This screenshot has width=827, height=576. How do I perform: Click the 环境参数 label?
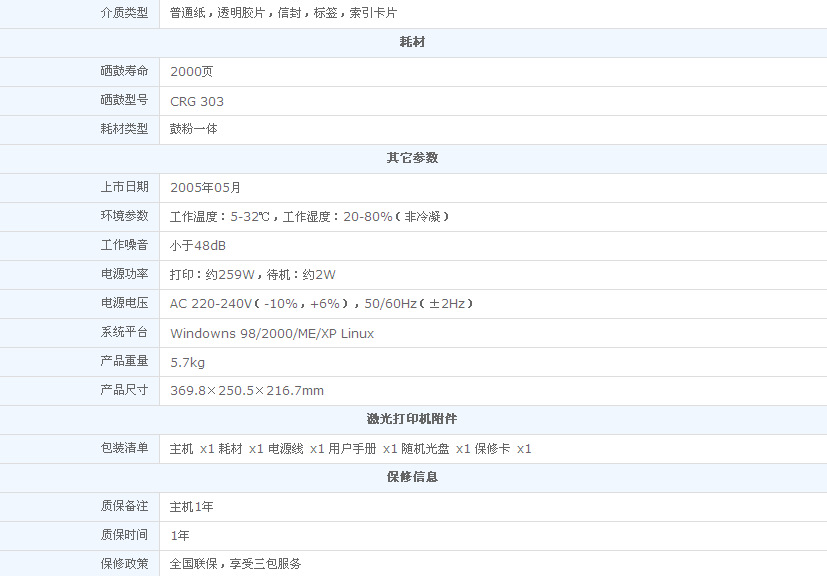(124, 216)
